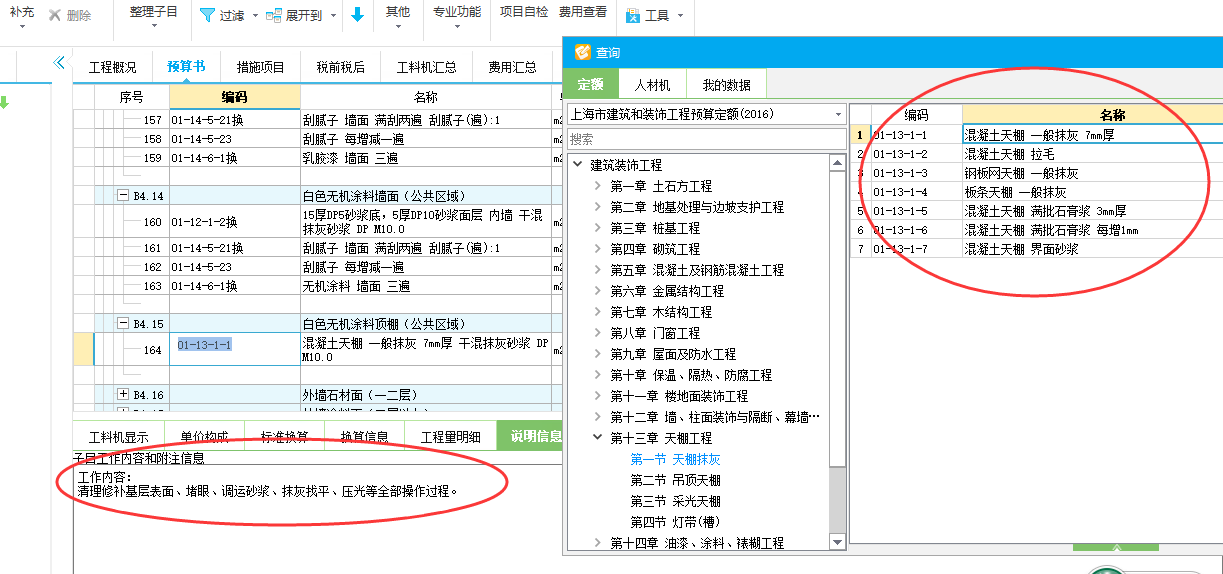
Task: Click quota row 01-13-1-3 钢板网天棚 一般抹灰
Action: point(1036,173)
